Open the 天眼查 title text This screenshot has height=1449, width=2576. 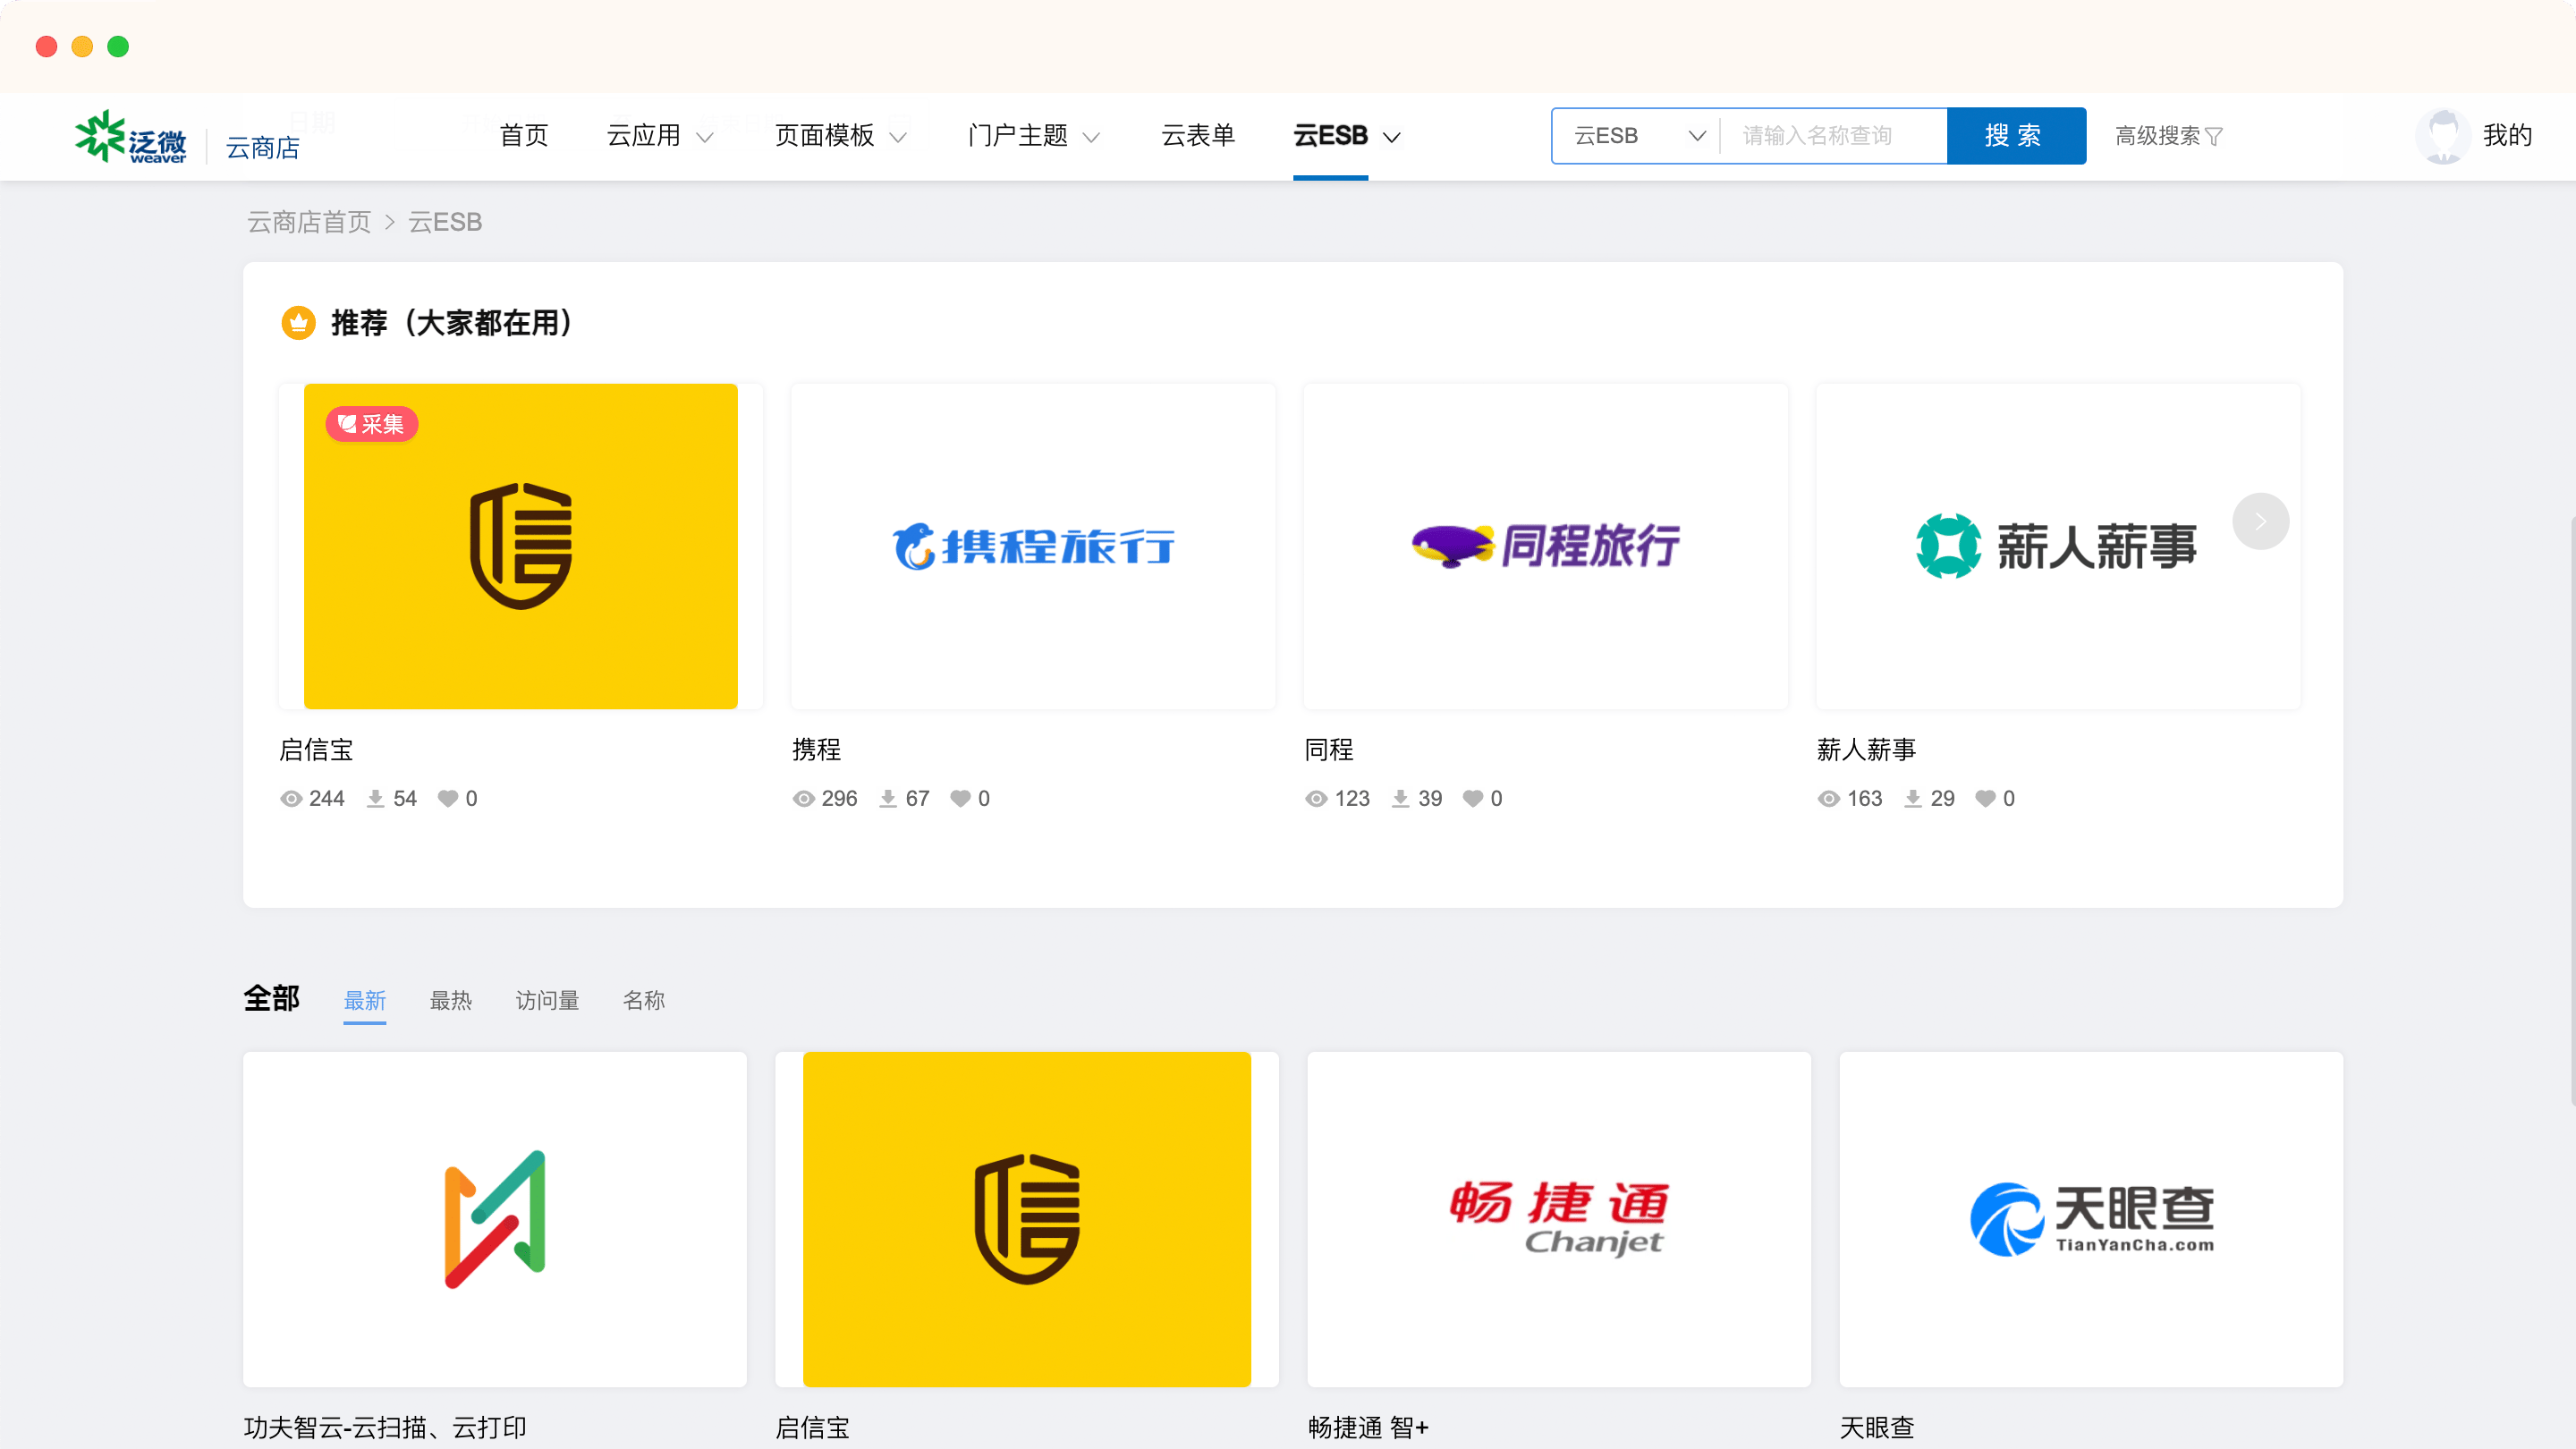tap(1877, 1427)
